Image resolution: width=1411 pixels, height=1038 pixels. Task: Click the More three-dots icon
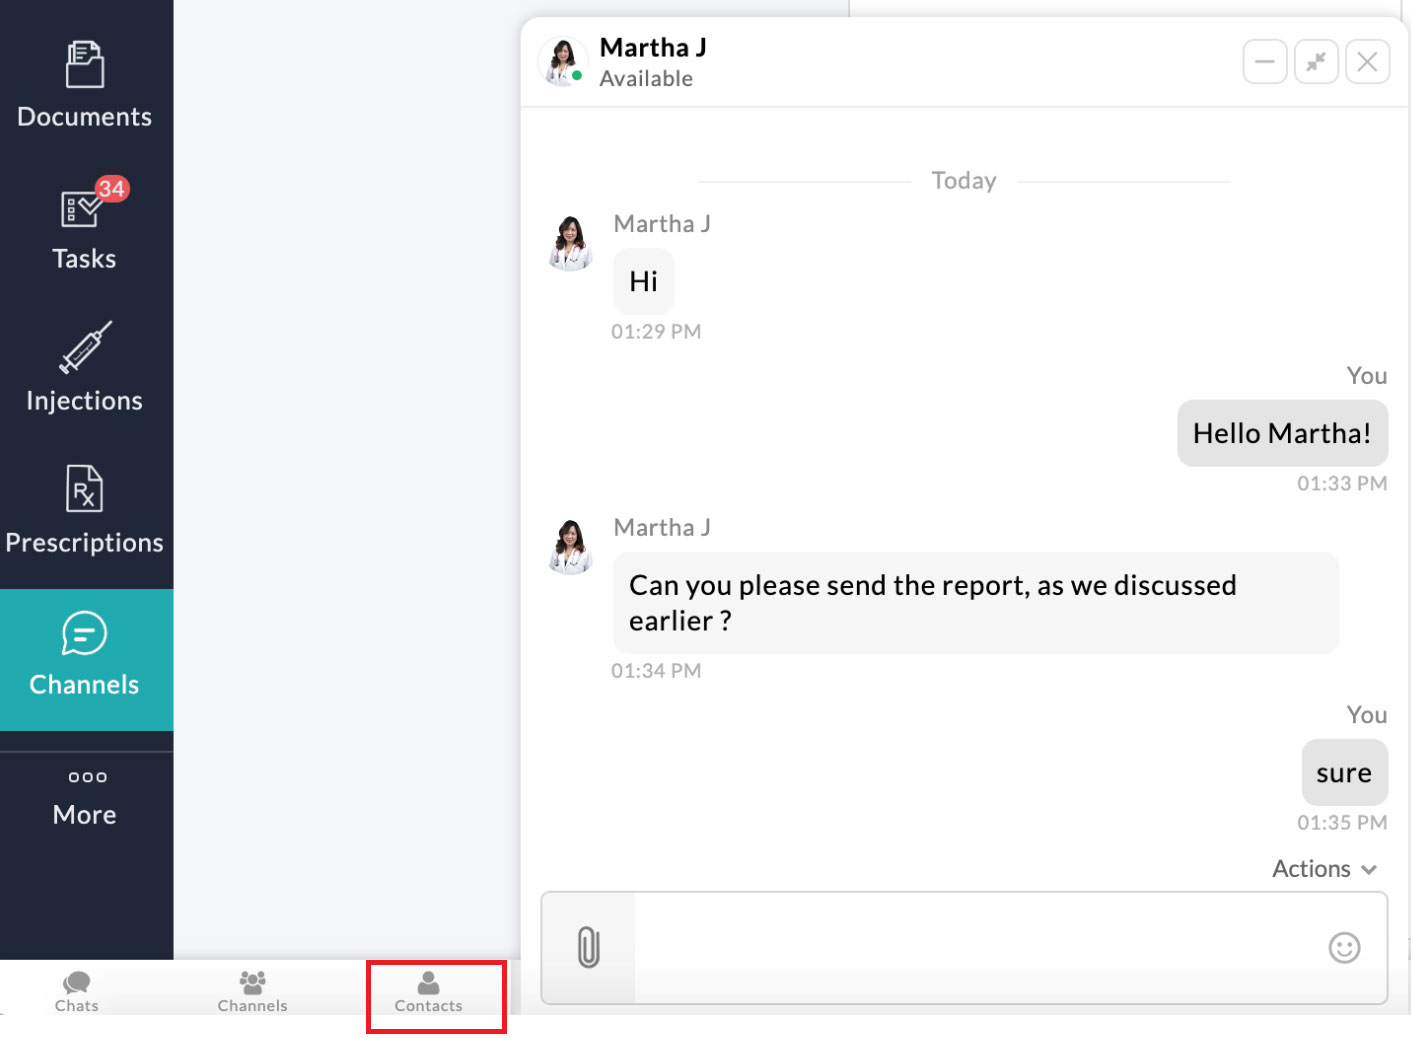pyautogui.click(x=87, y=777)
